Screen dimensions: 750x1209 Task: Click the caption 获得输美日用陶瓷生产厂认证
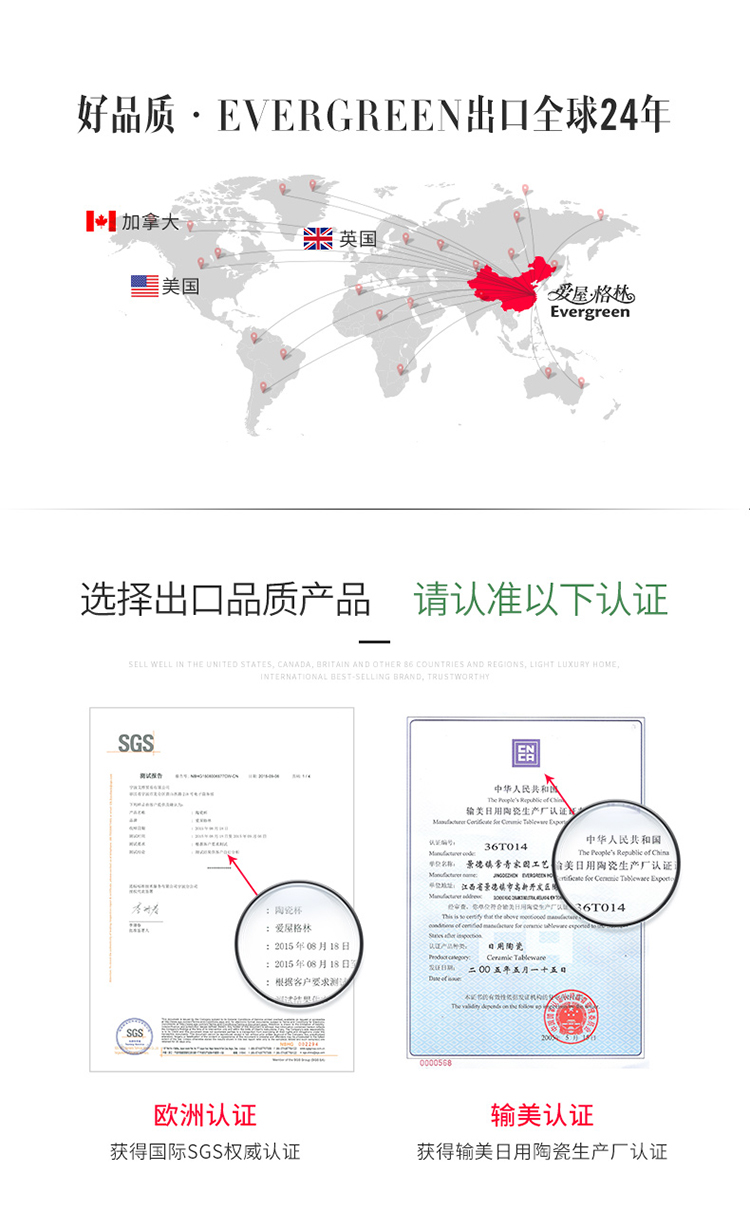(542, 1152)
